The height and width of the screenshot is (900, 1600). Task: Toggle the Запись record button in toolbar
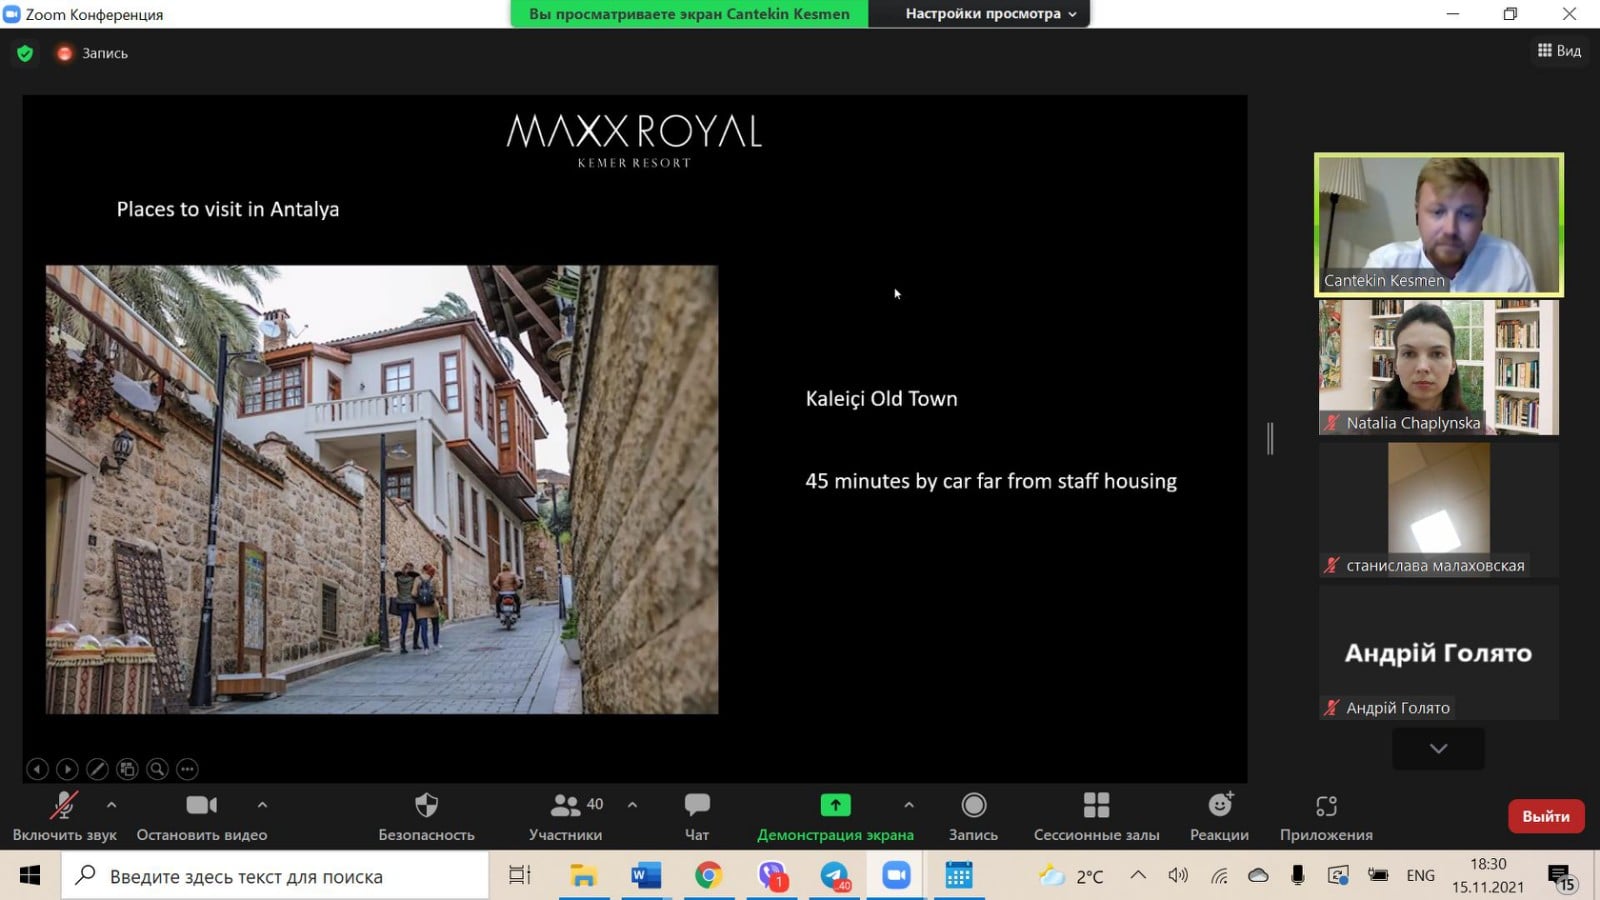point(973,806)
